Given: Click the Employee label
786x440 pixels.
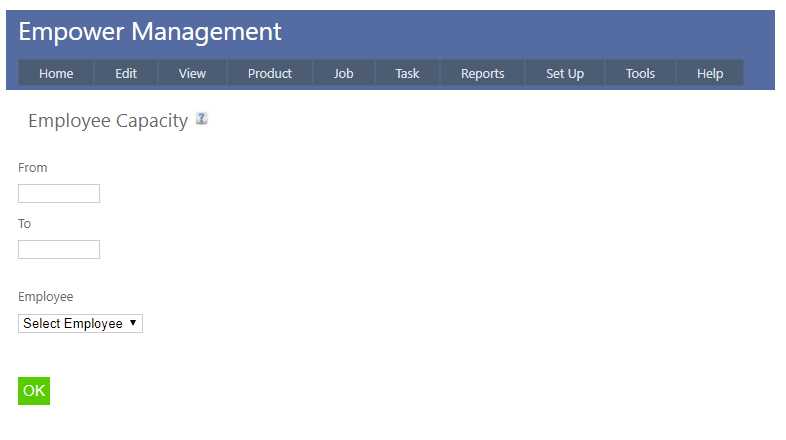Looking at the screenshot, I should tap(46, 297).
